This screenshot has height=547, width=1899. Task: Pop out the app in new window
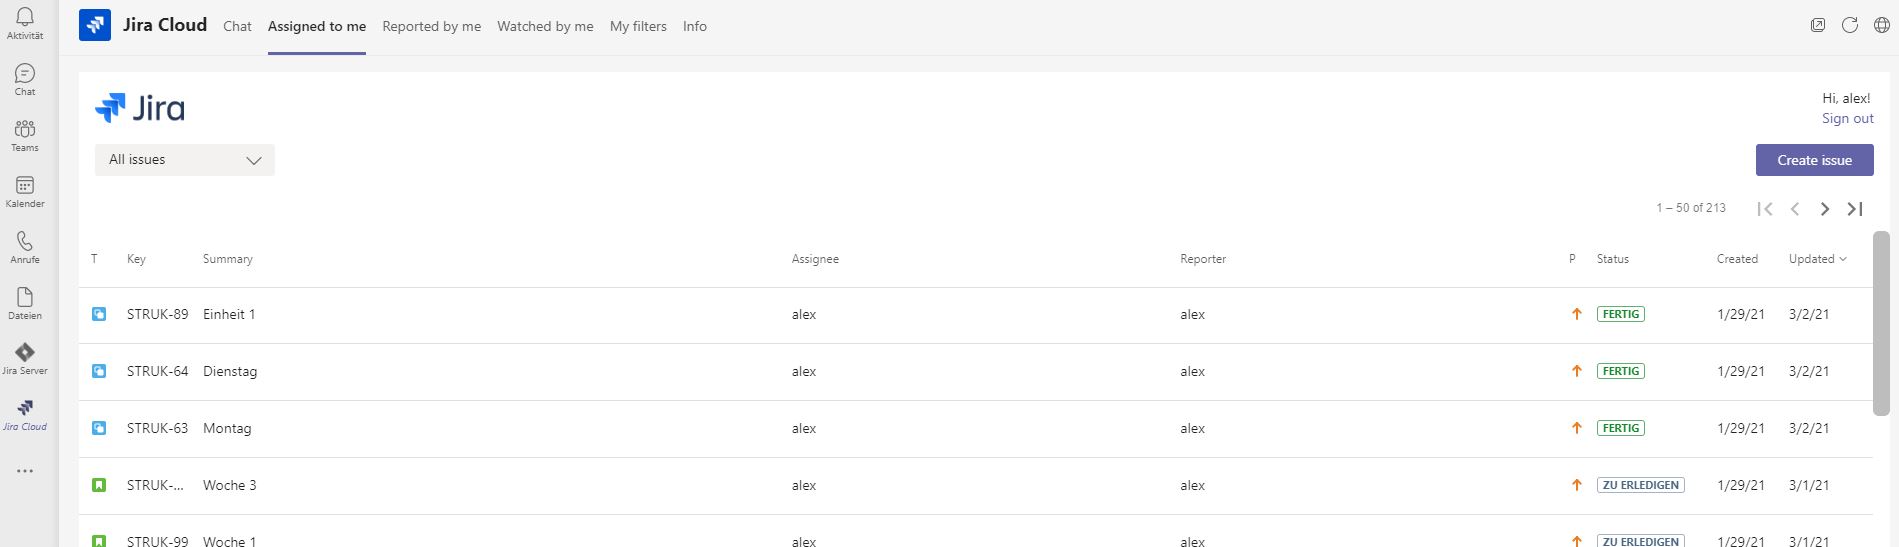(1818, 26)
